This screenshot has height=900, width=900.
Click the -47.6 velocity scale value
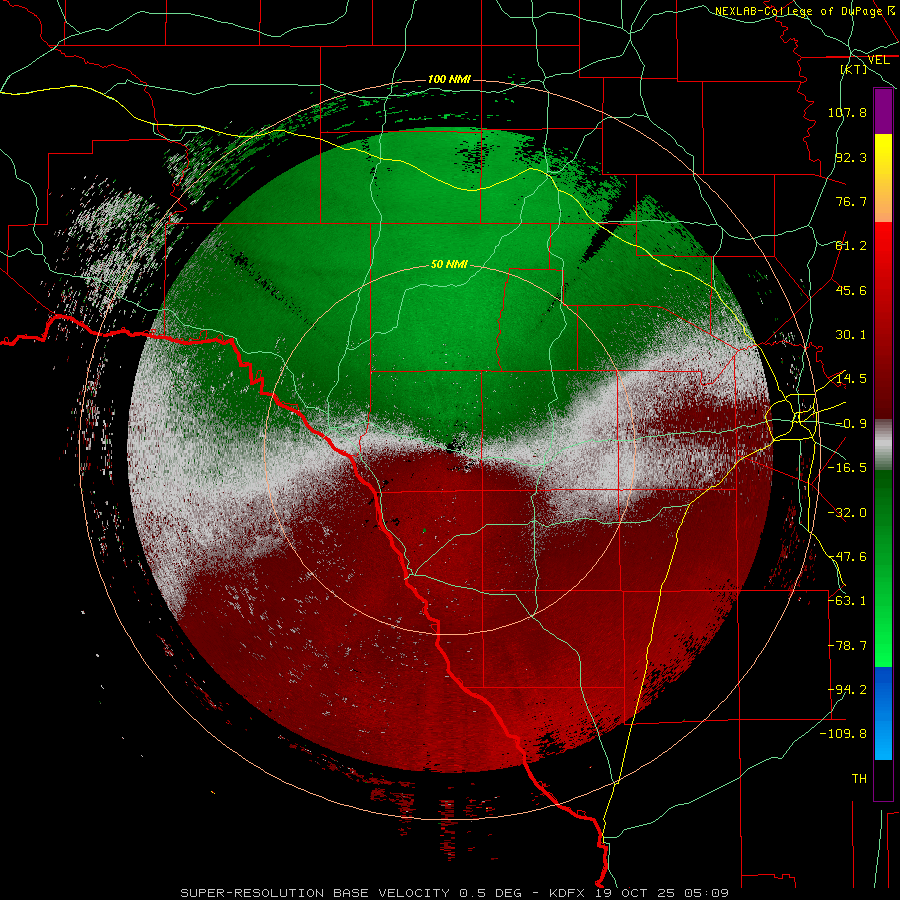tap(847, 557)
